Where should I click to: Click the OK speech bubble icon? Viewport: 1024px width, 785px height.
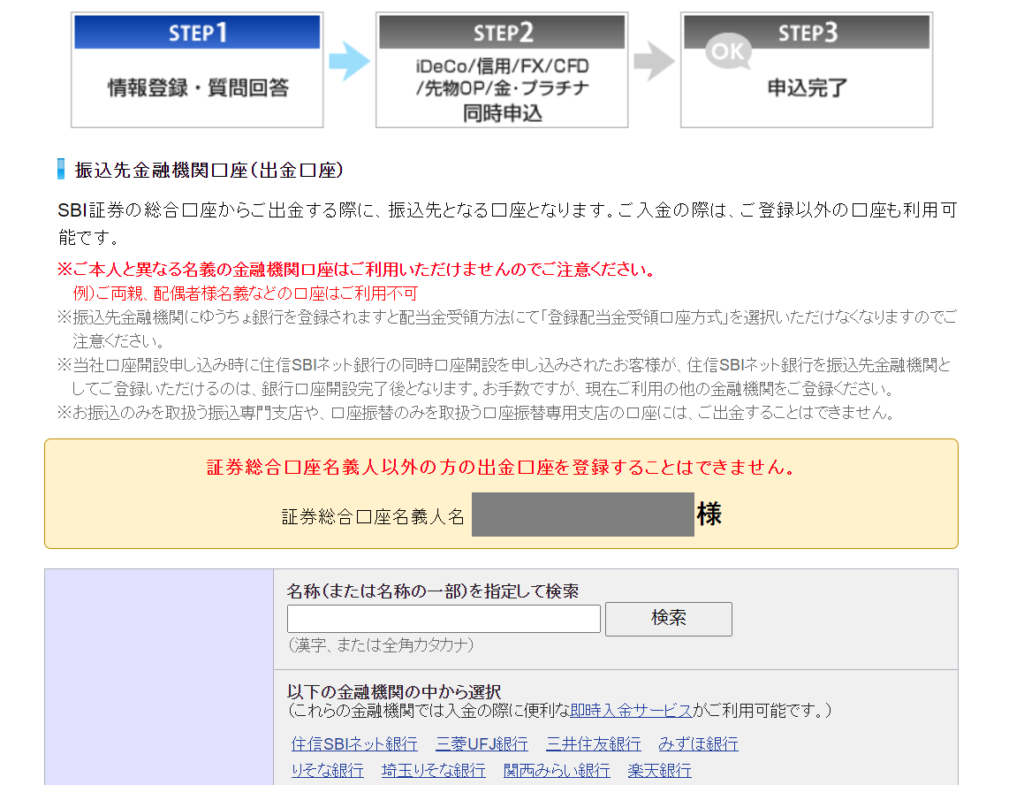point(728,52)
